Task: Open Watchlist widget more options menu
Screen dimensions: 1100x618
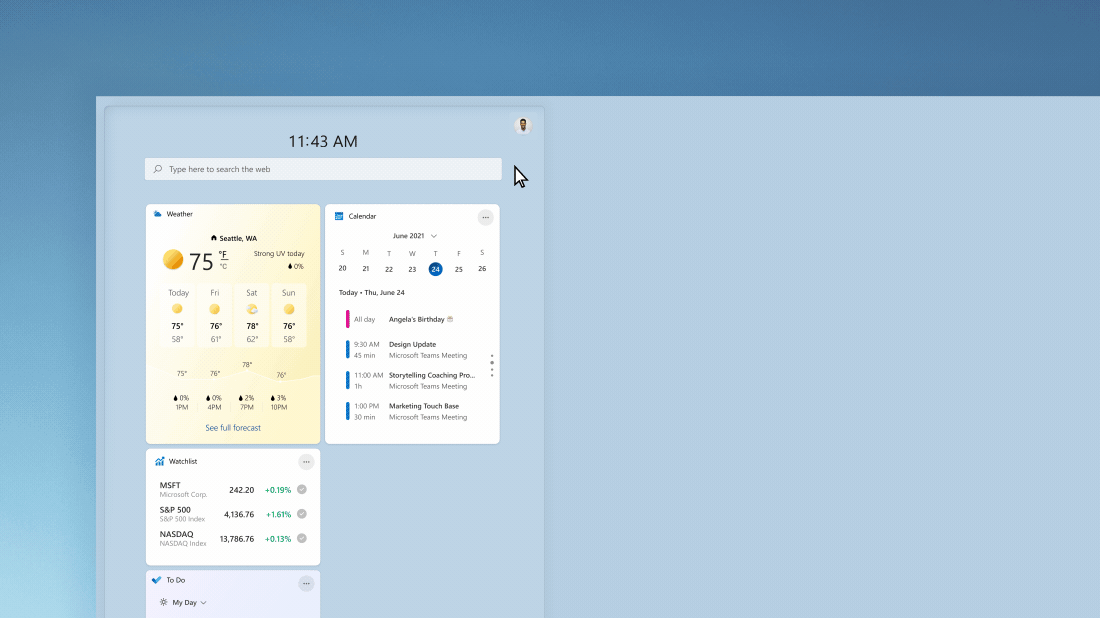Action: point(306,462)
